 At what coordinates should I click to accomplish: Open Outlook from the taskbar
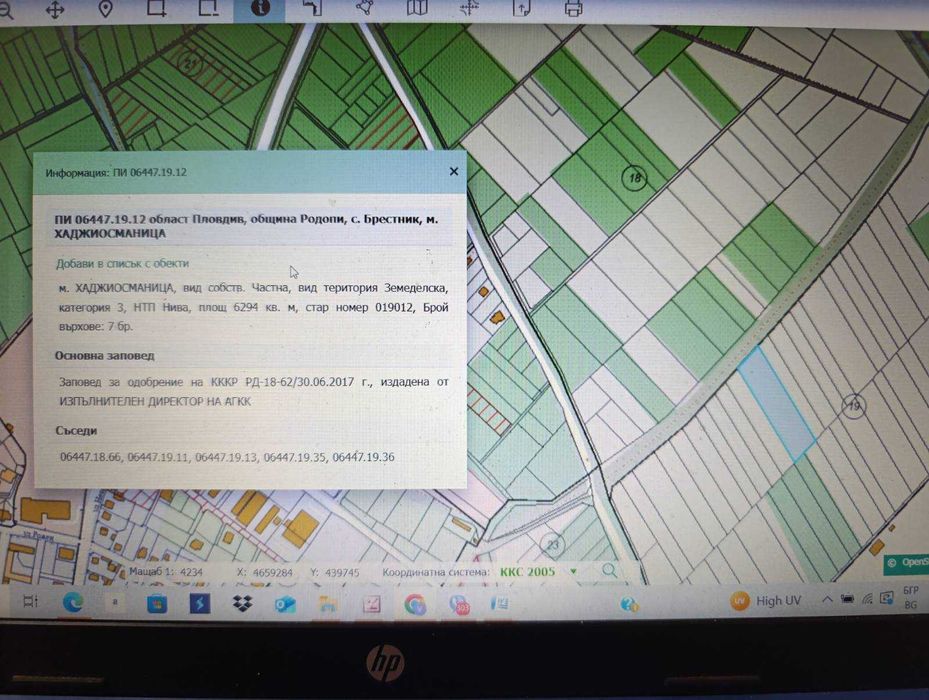coord(285,604)
